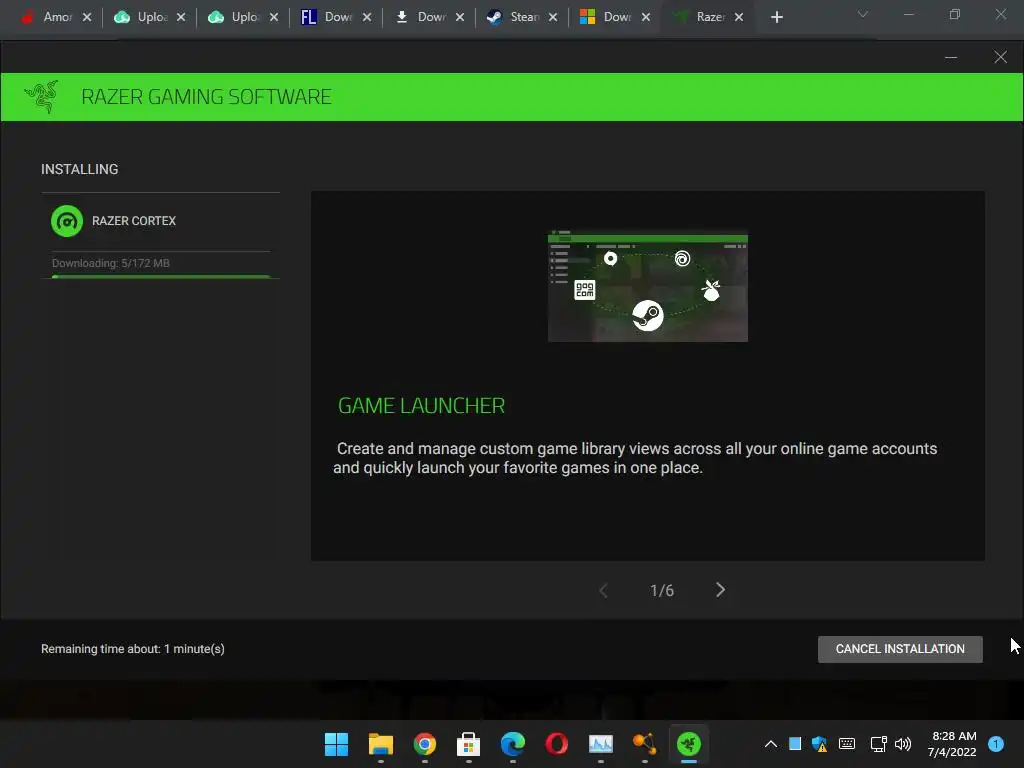Close the Razer browser tab
The width and height of the screenshot is (1024, 768).
(739, 17)
